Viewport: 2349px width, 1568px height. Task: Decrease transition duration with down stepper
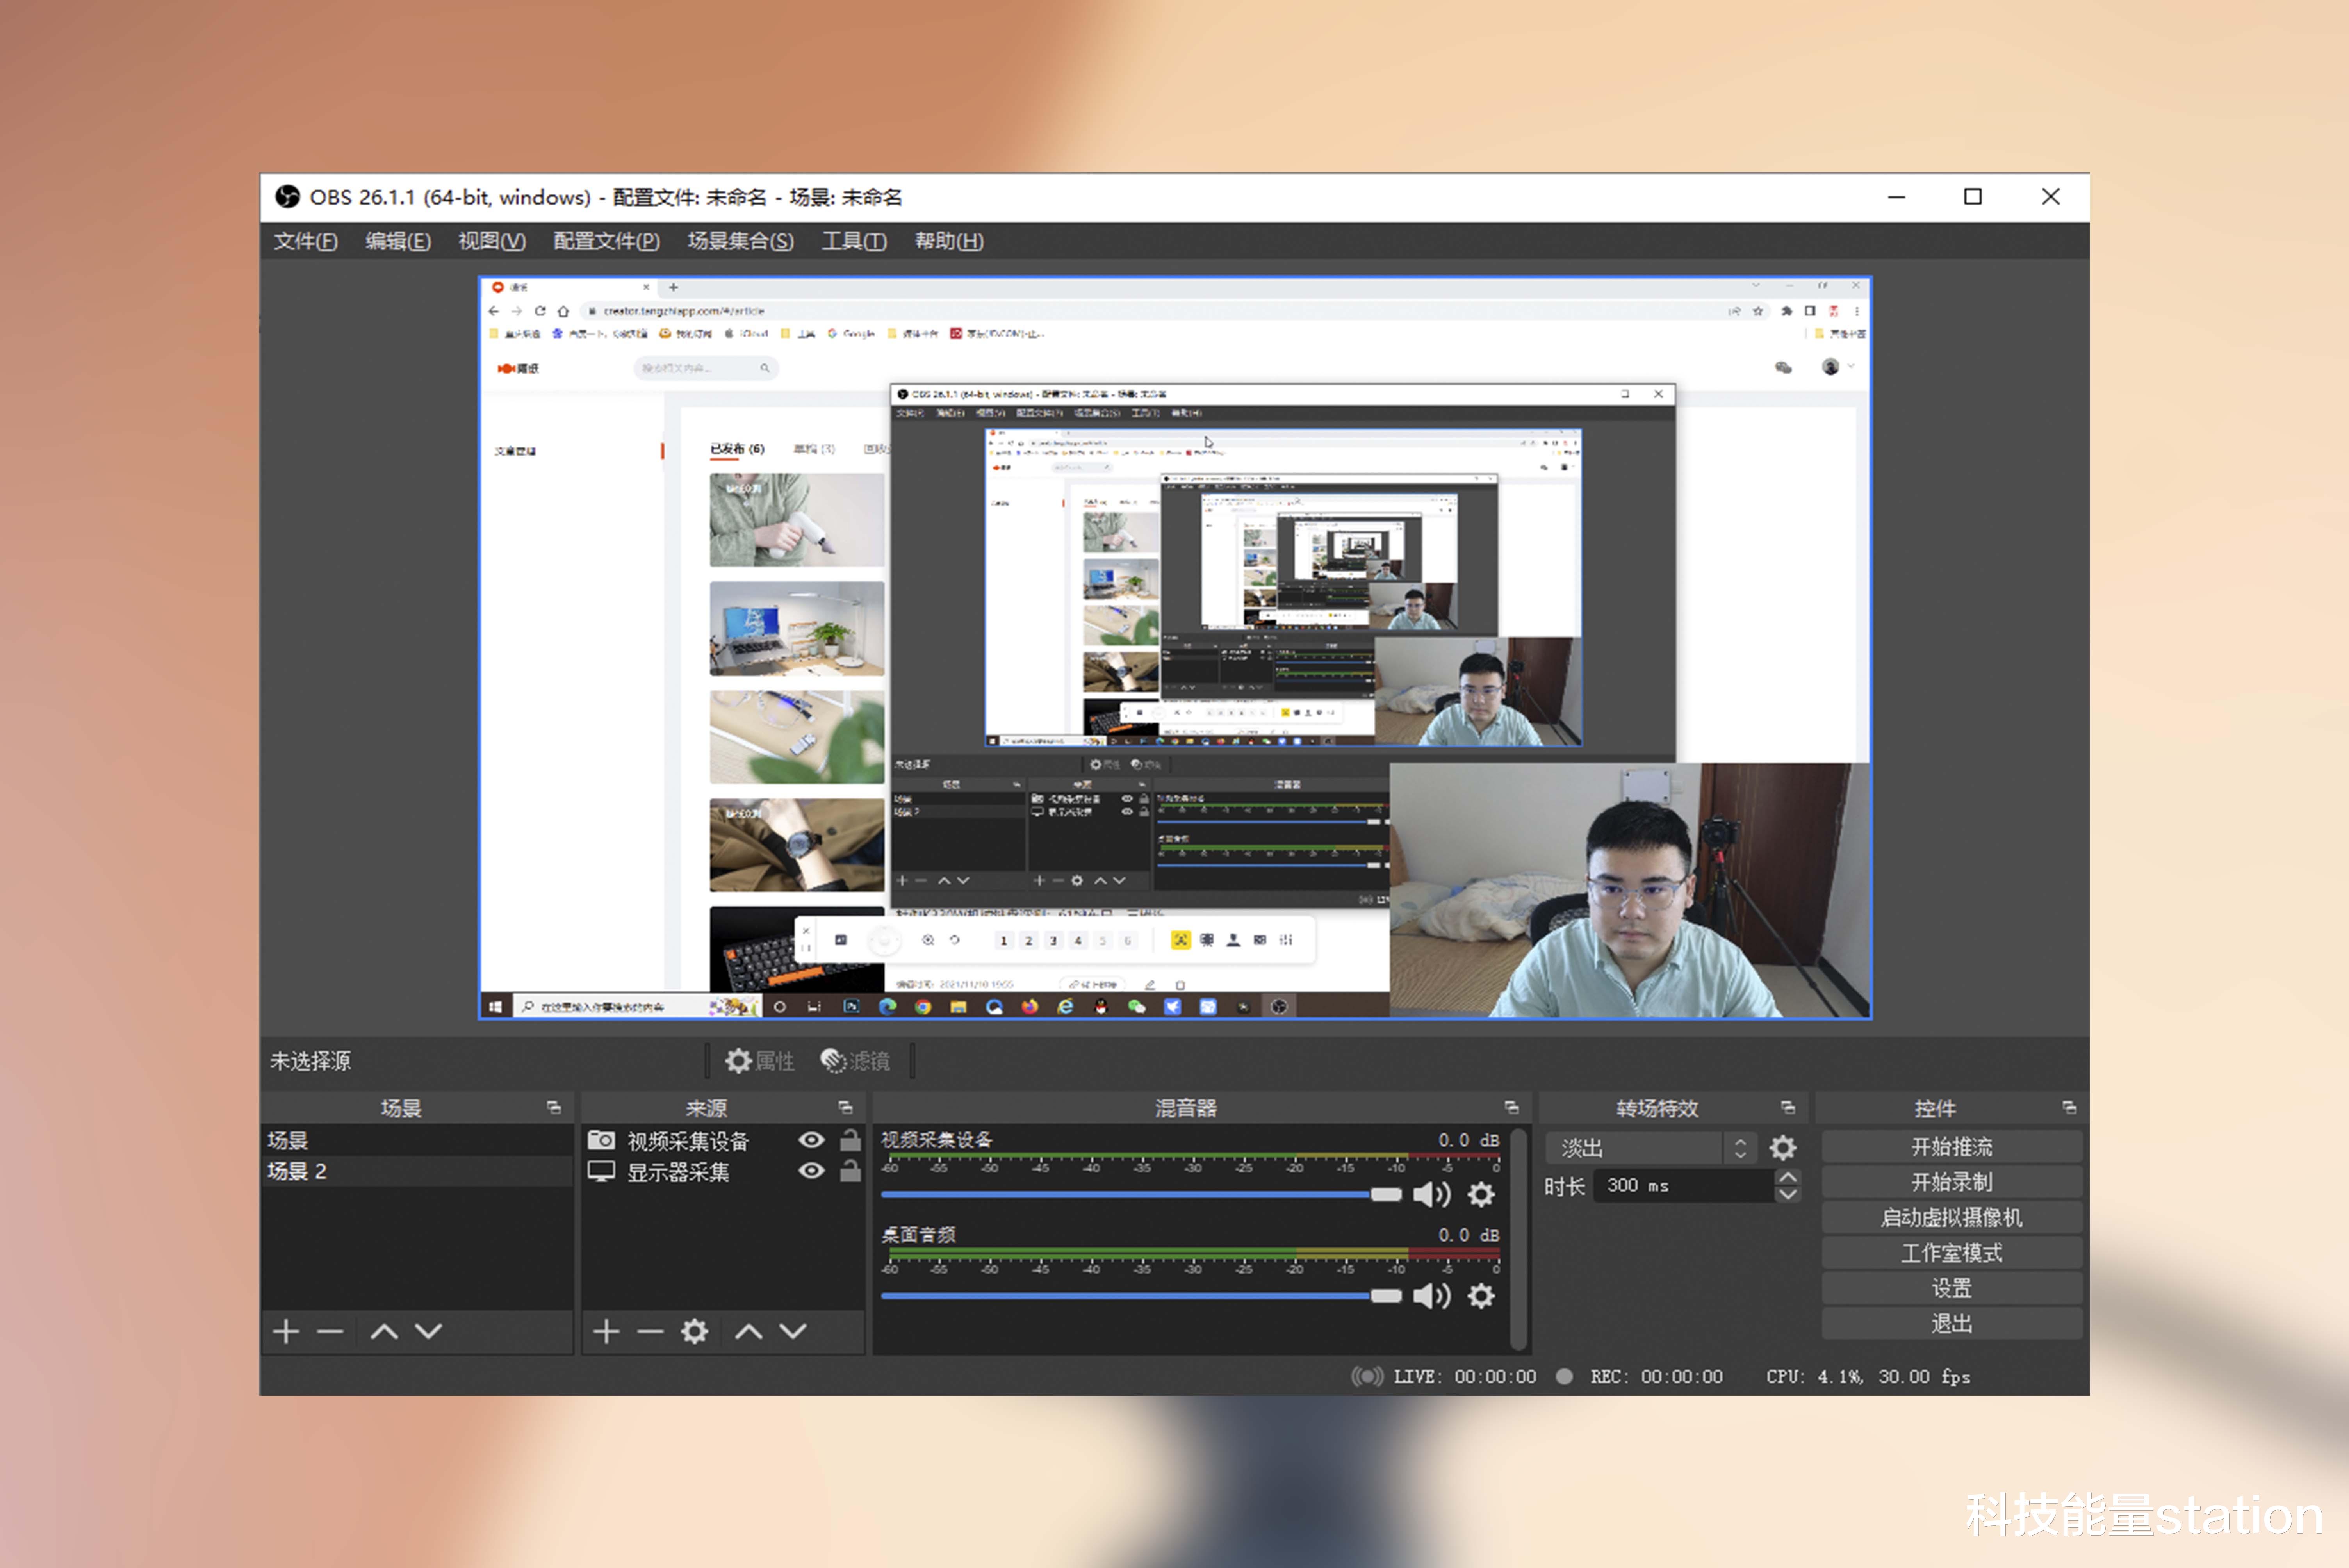click(x=1788, y=1194)
